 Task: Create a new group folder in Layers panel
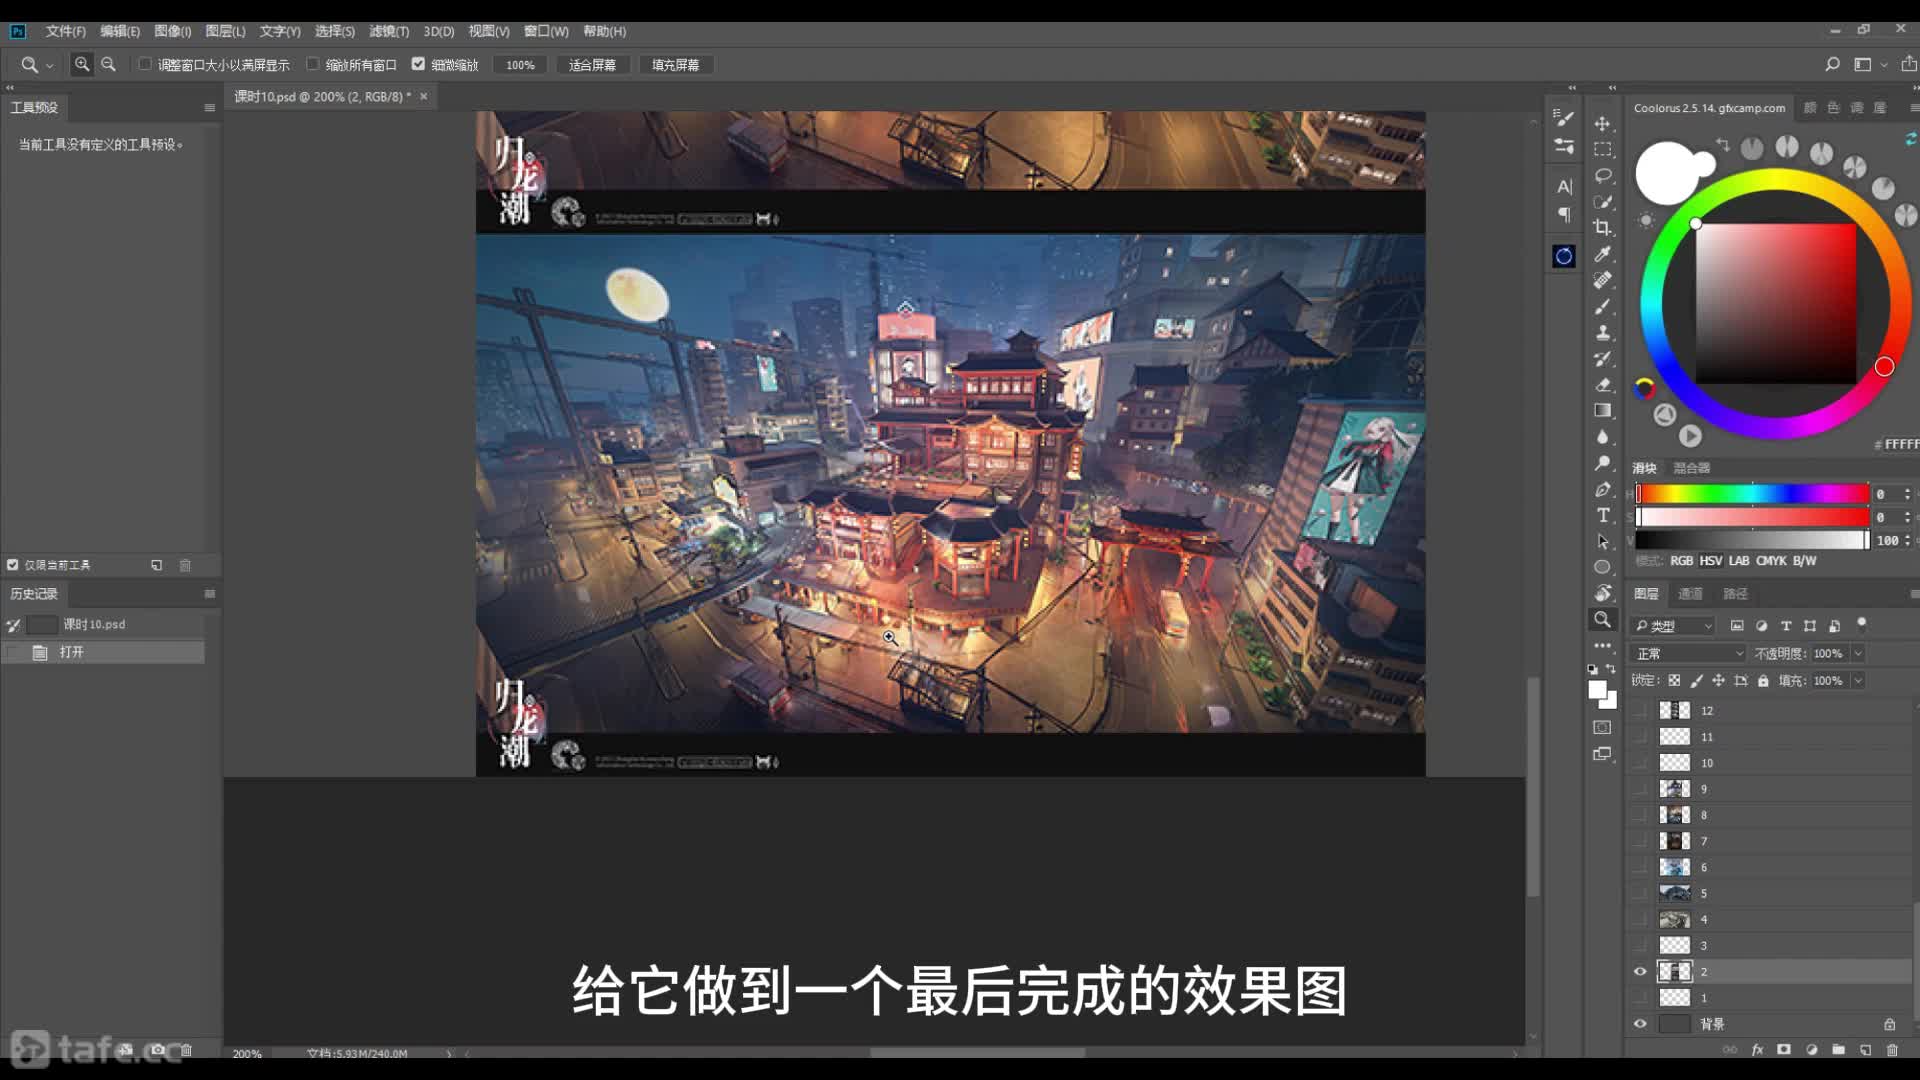[x=1838, y=1050]
